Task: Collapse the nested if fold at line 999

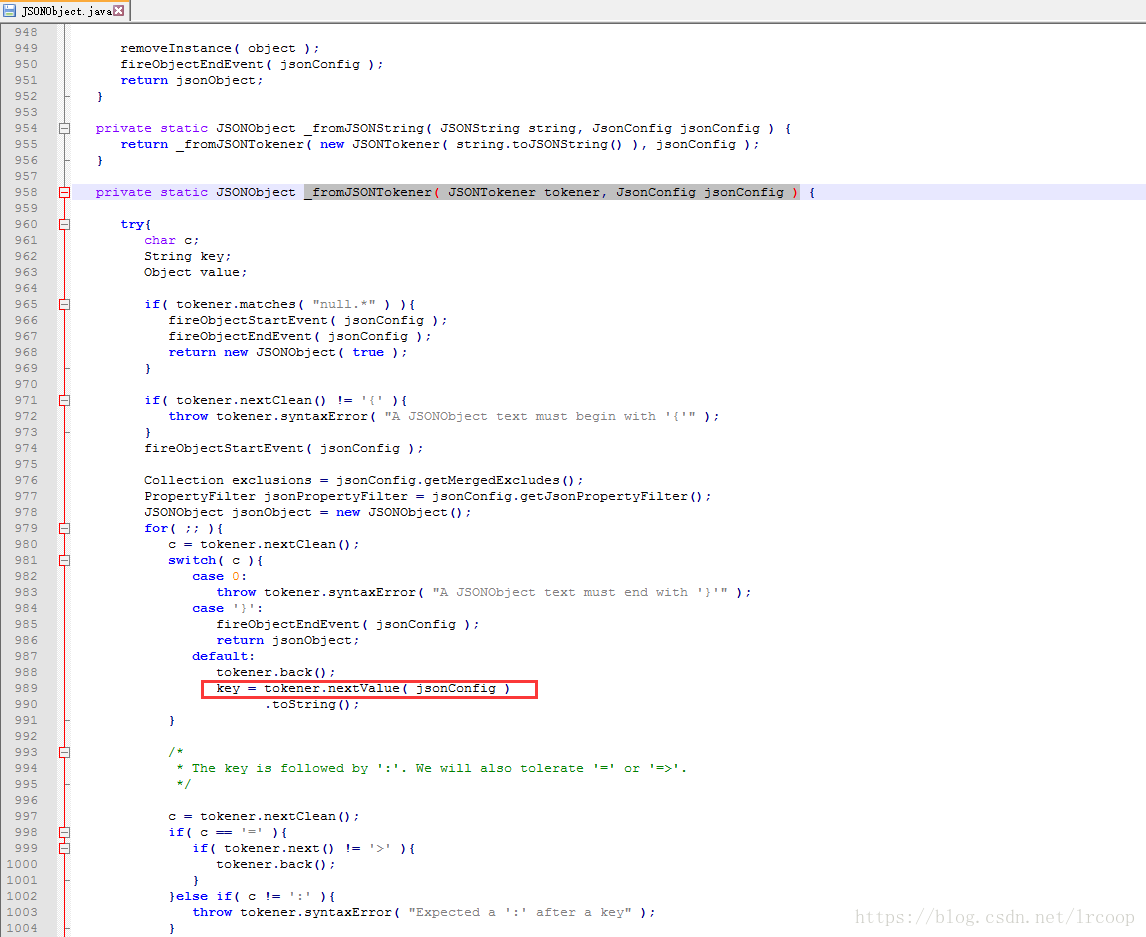Action: pyautogui.click(x=64, y=849)
